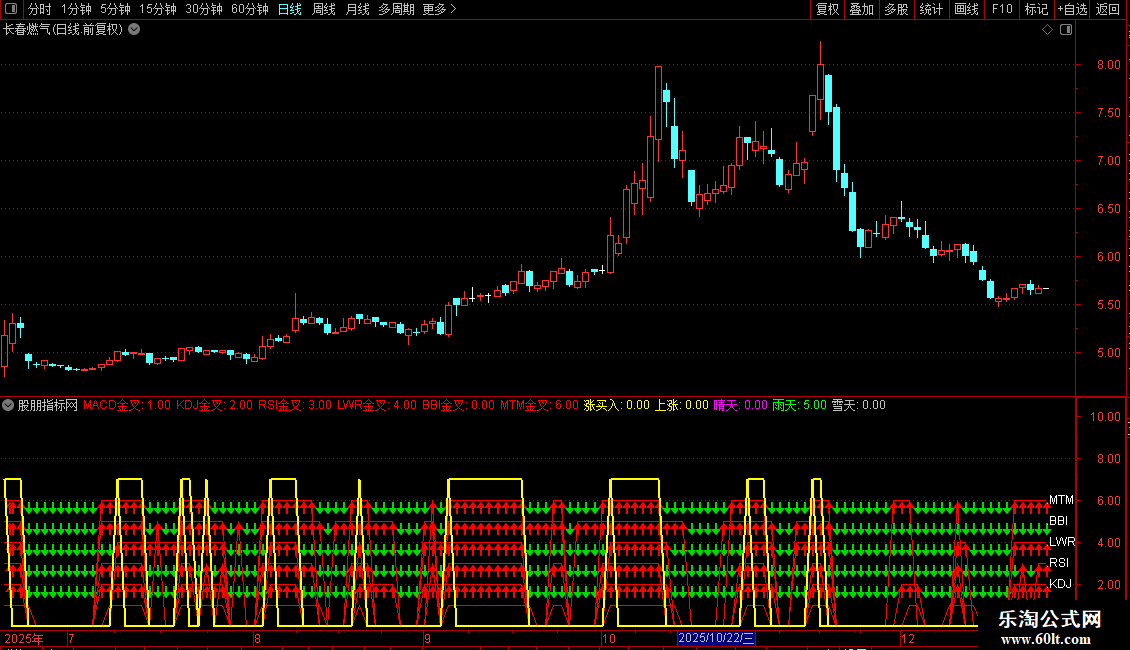Open the 长春燃气 chart title dropdown
Image resolution: width=1130 pixels, height=650 pixels.
tap(134, 30)
